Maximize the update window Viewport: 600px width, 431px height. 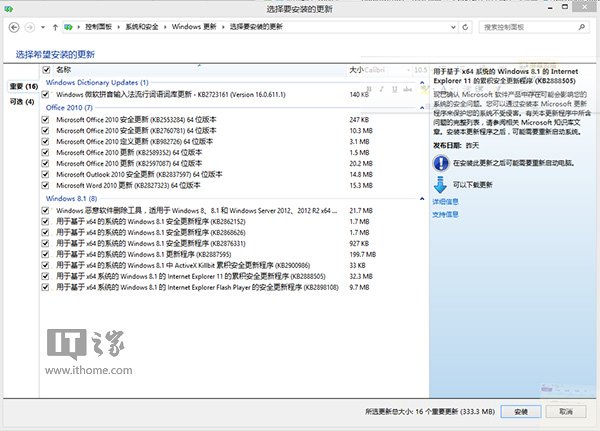point(565,7)
